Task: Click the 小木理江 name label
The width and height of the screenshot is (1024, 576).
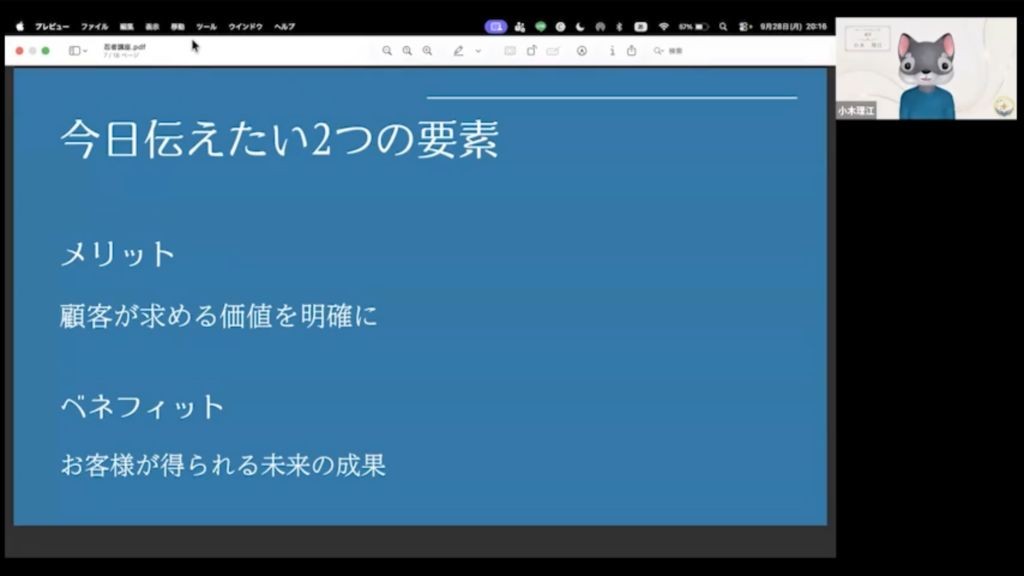Action: (x=856, y=111)
